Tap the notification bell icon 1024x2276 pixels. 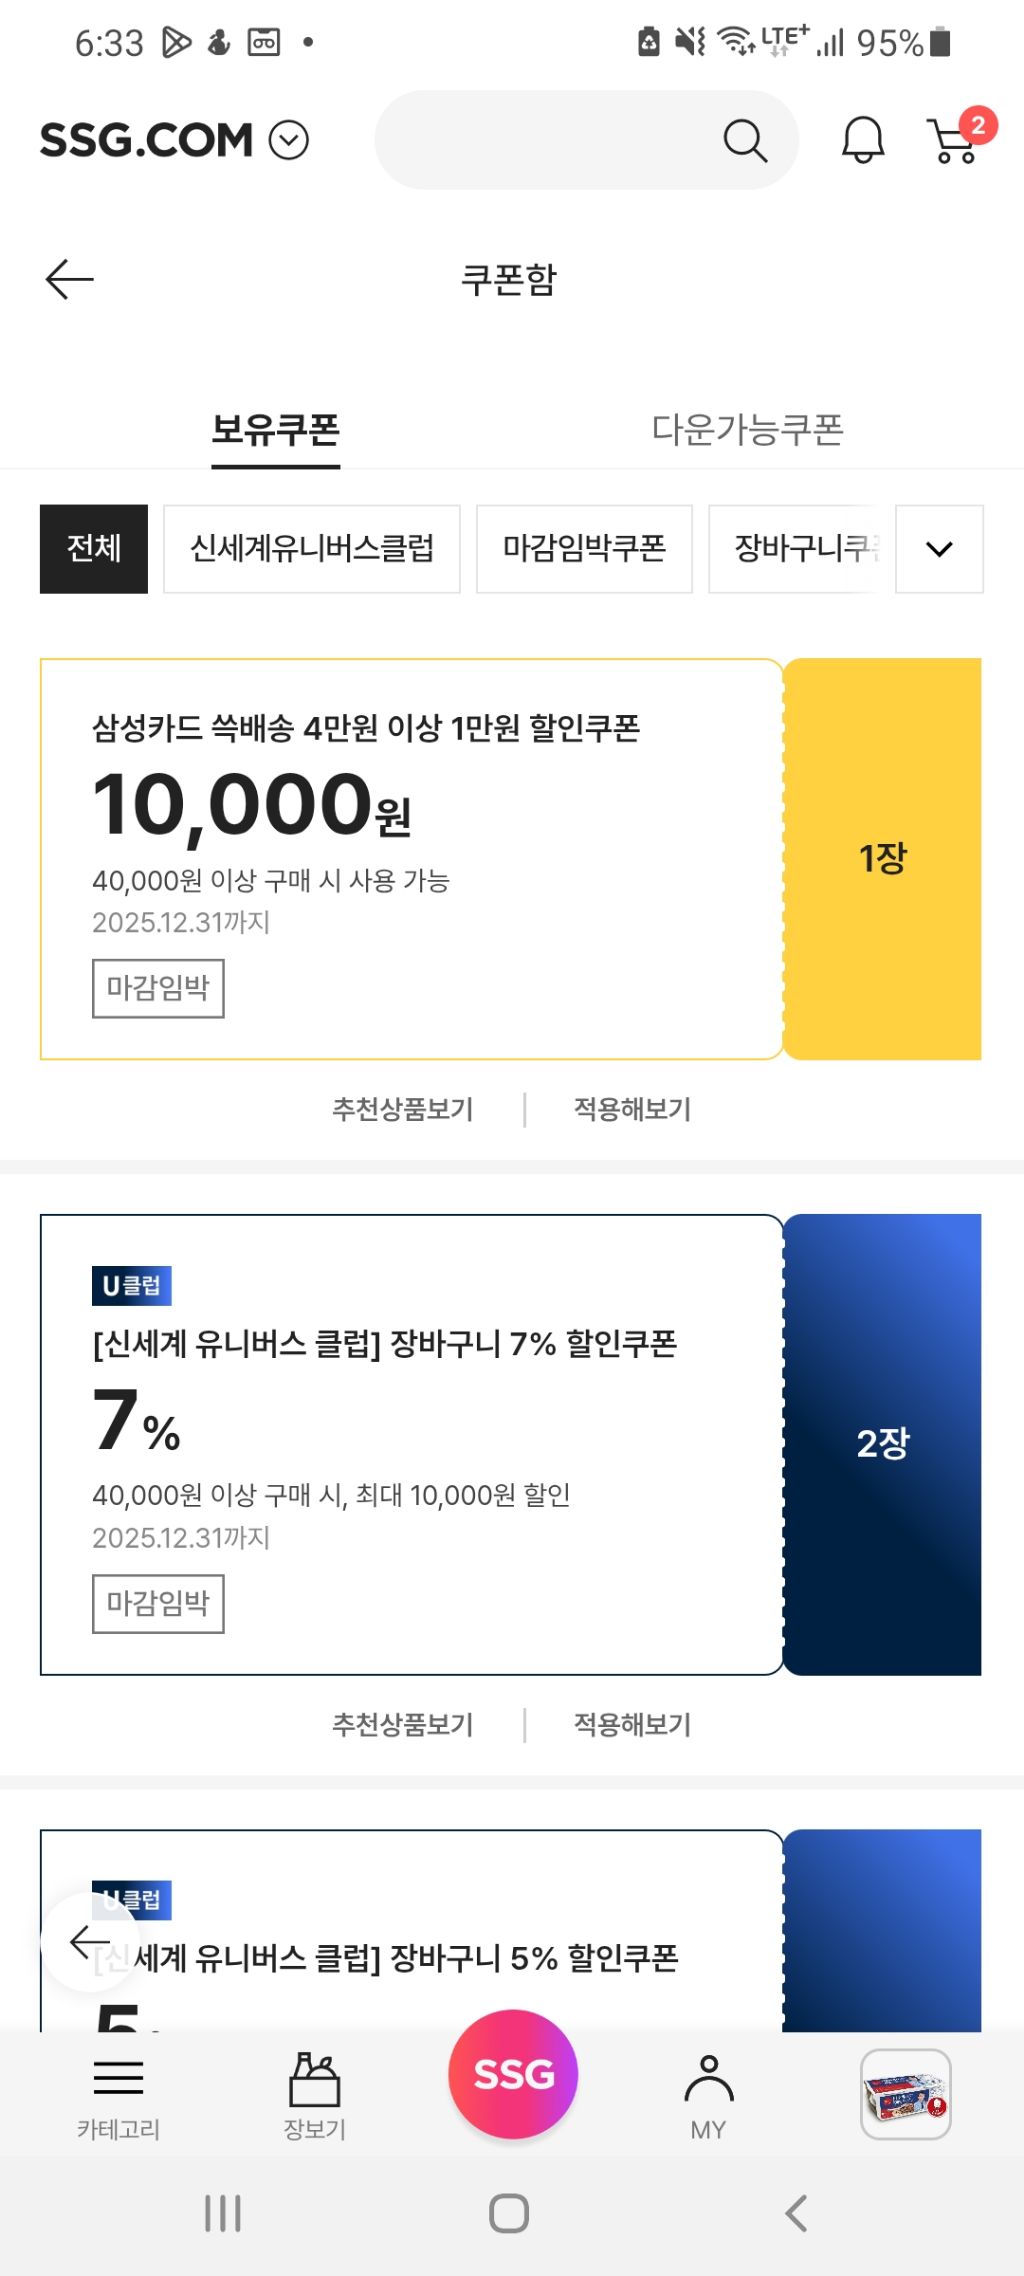point(862,140)
